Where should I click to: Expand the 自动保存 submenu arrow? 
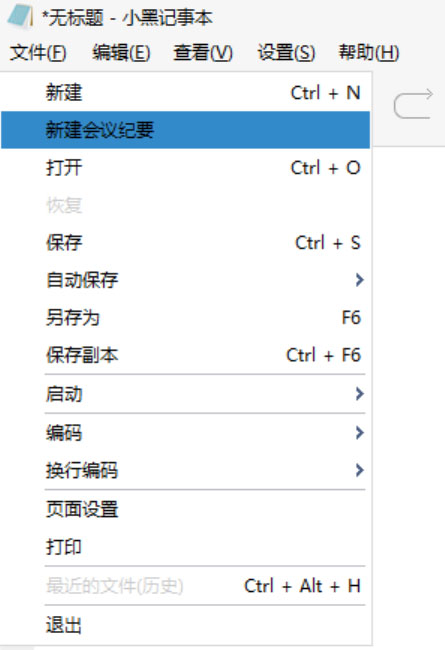point(360,280)
